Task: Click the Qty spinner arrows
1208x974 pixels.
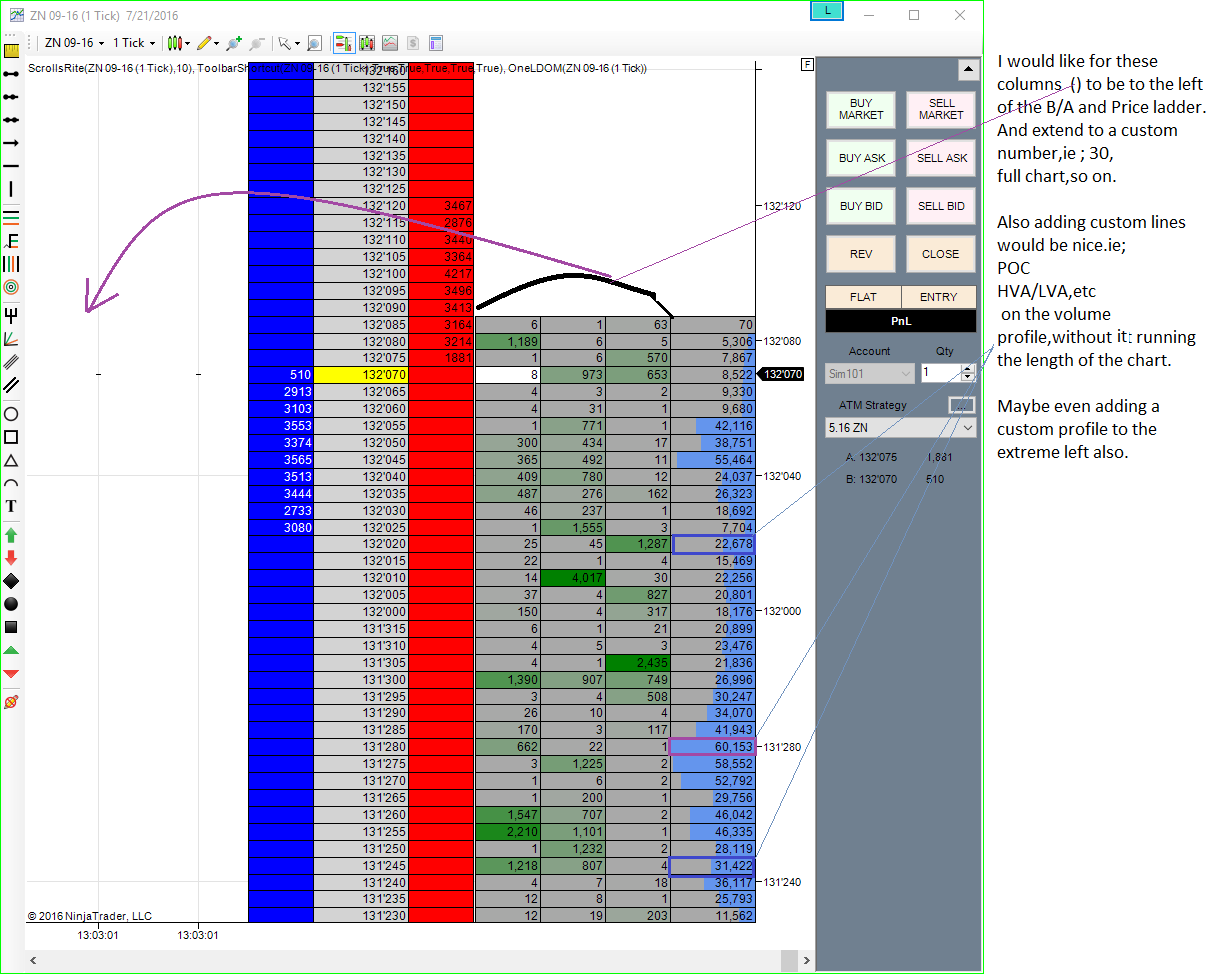Action: point(967,373)
